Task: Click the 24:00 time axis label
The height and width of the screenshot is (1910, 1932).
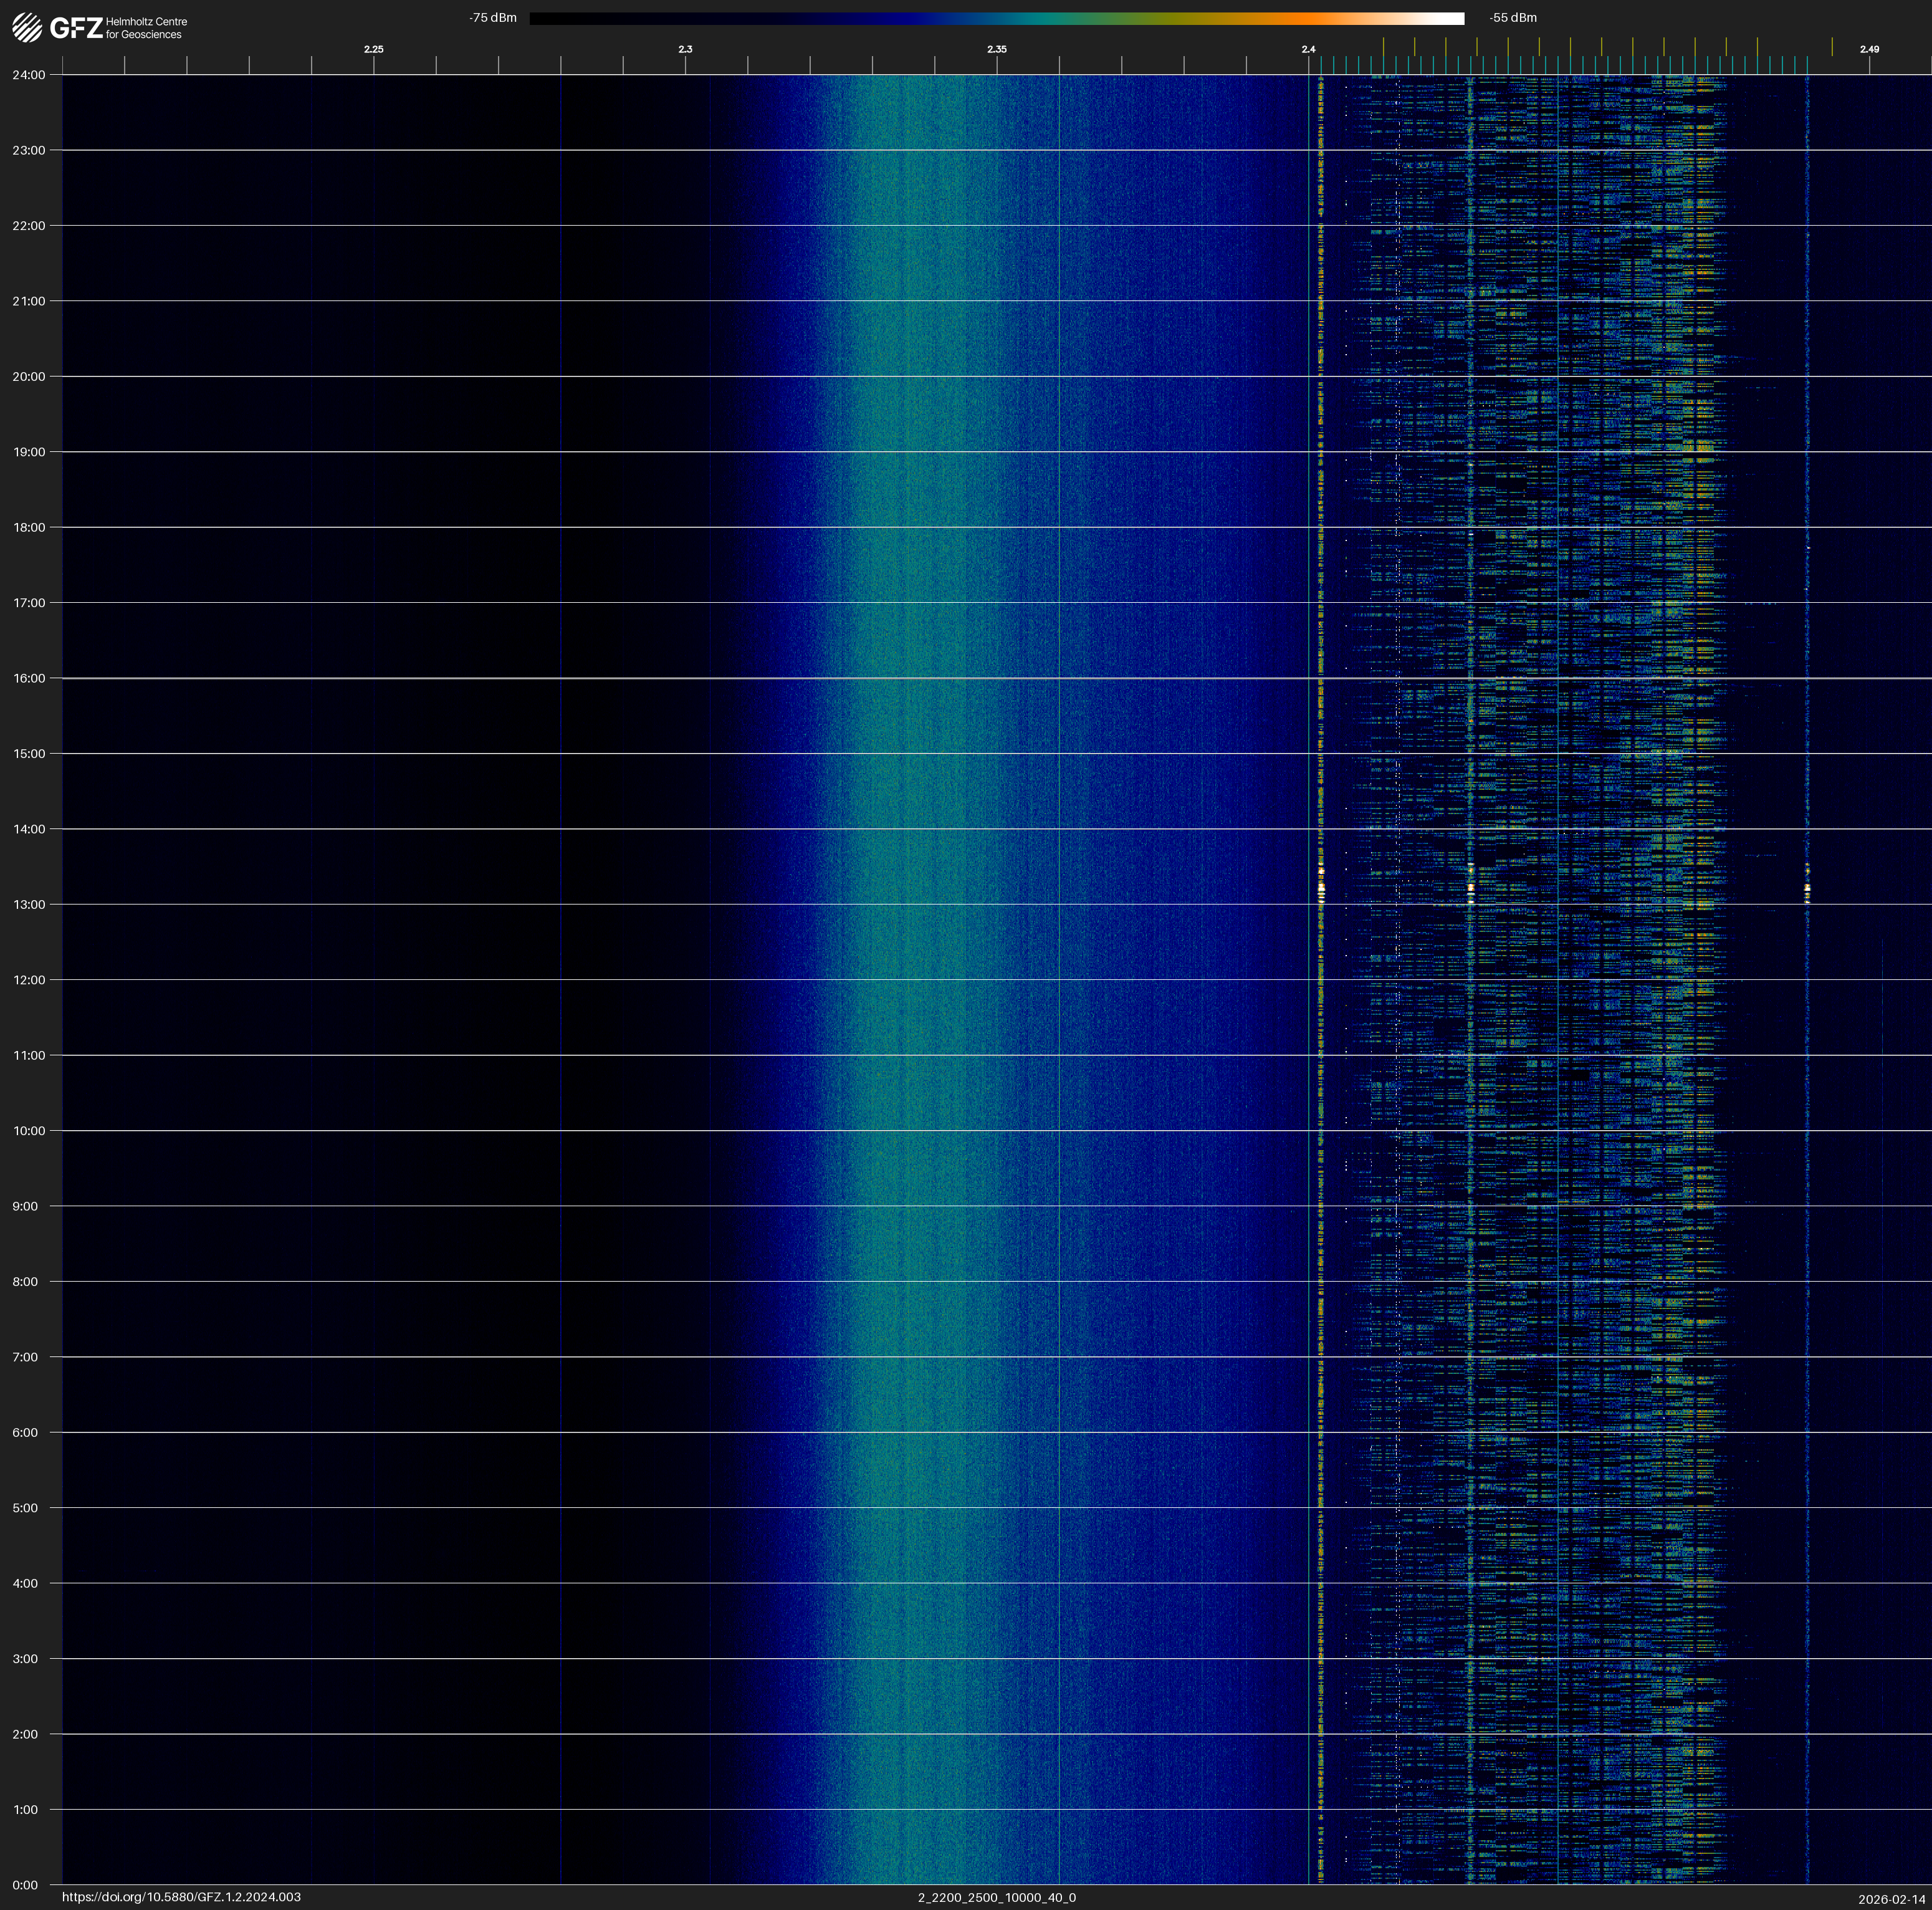Action: [29, 75]
